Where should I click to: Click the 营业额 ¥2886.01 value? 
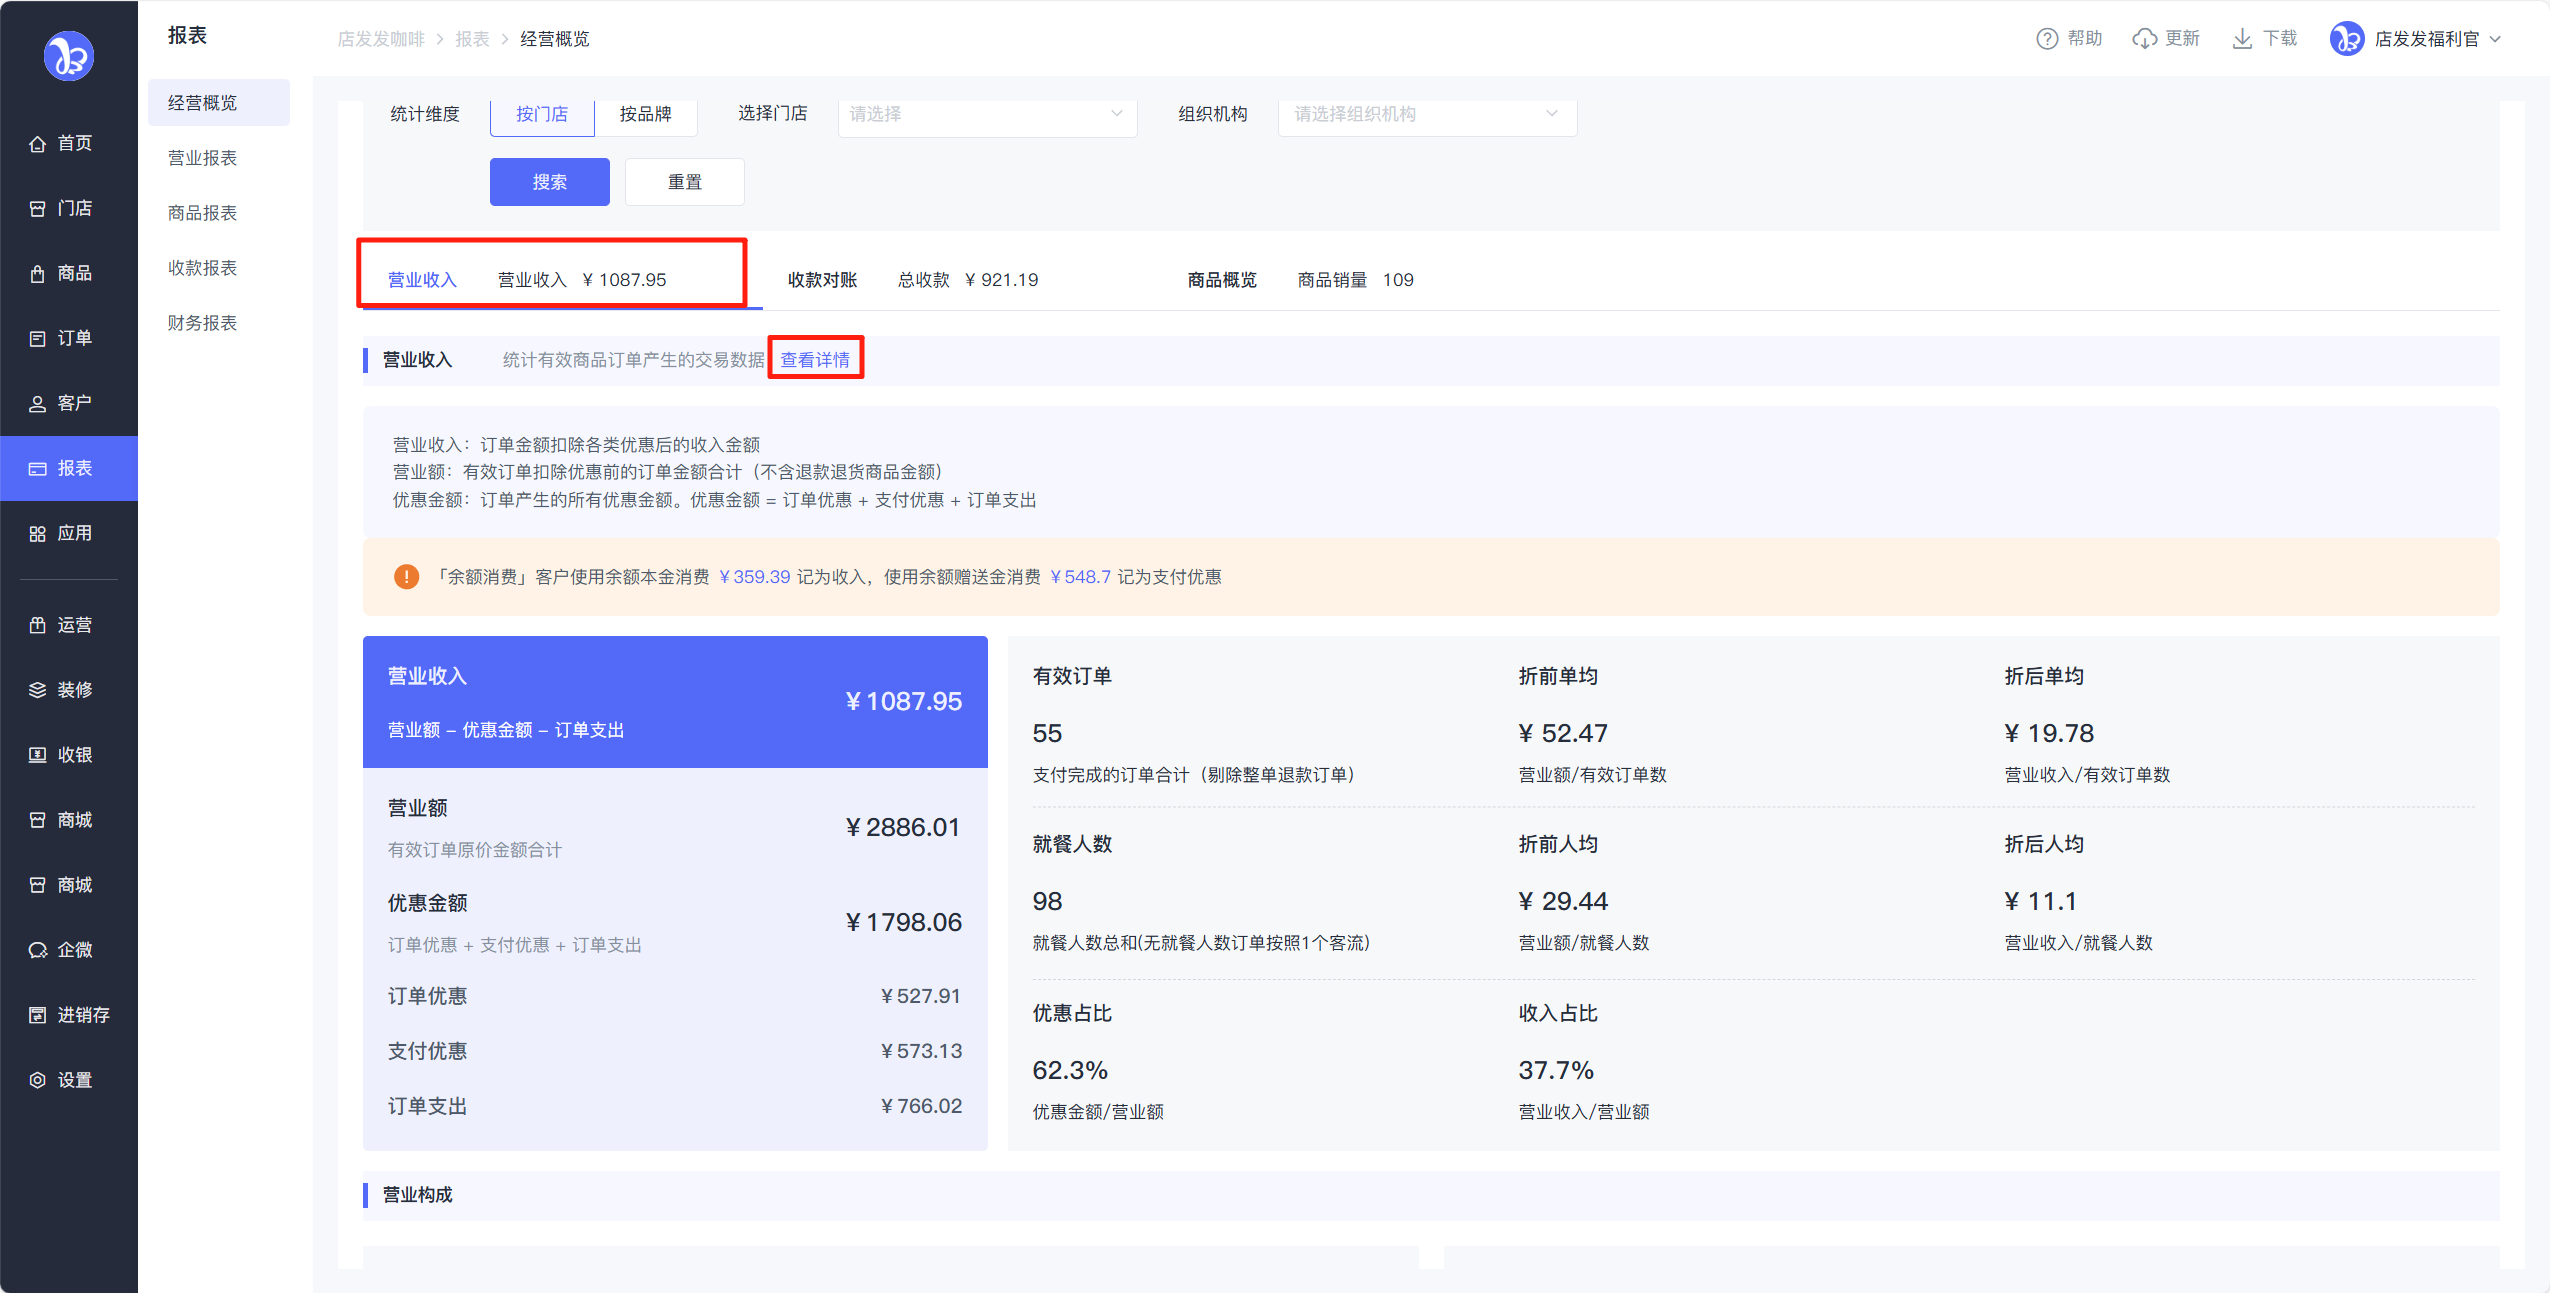click(903, 828)
